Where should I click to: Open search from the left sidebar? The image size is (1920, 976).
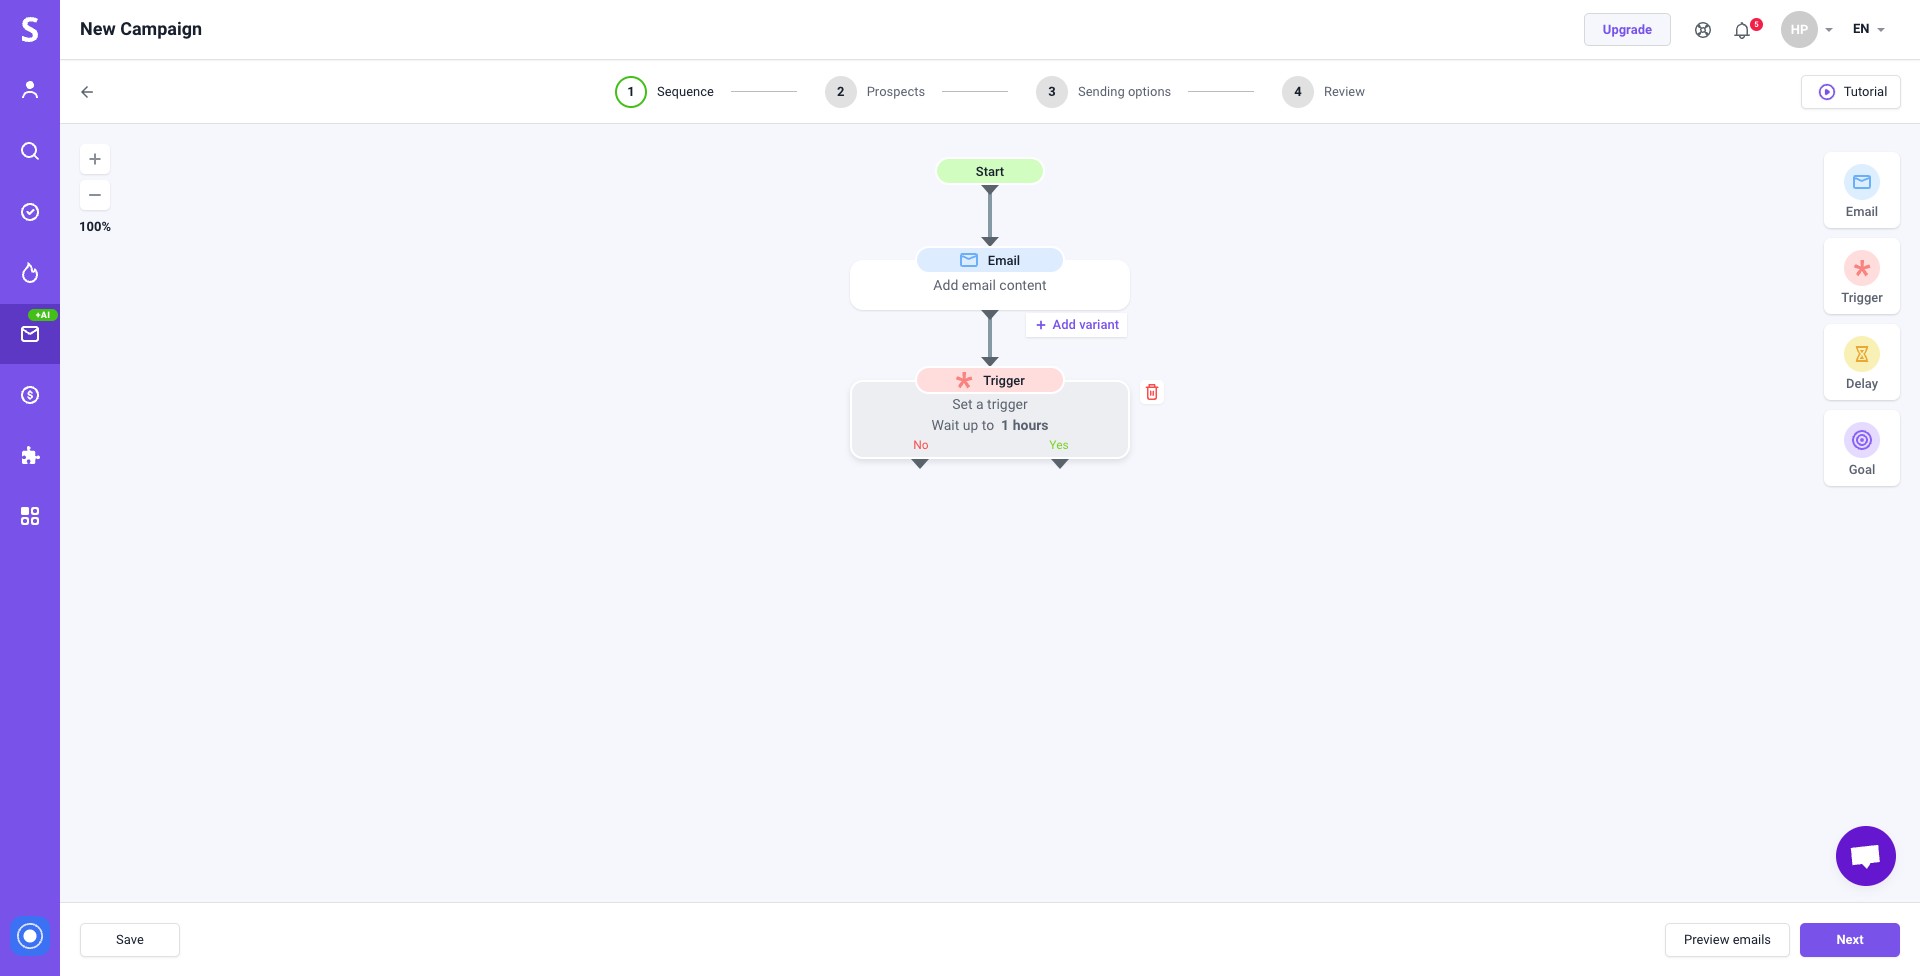(x=30, y=150)
